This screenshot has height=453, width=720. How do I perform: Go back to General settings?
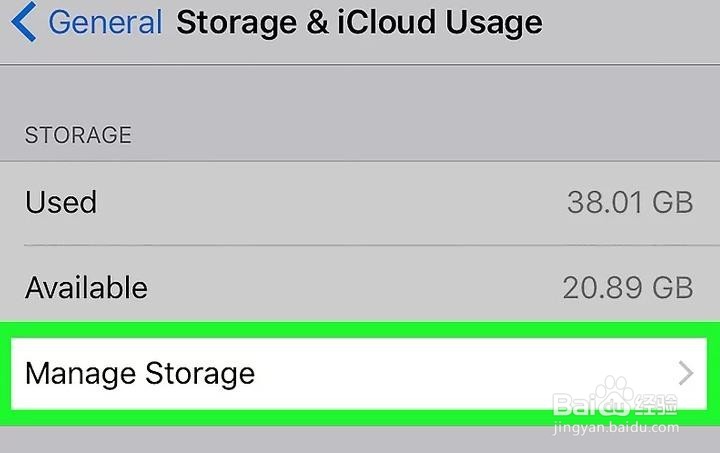coord(104,22)
